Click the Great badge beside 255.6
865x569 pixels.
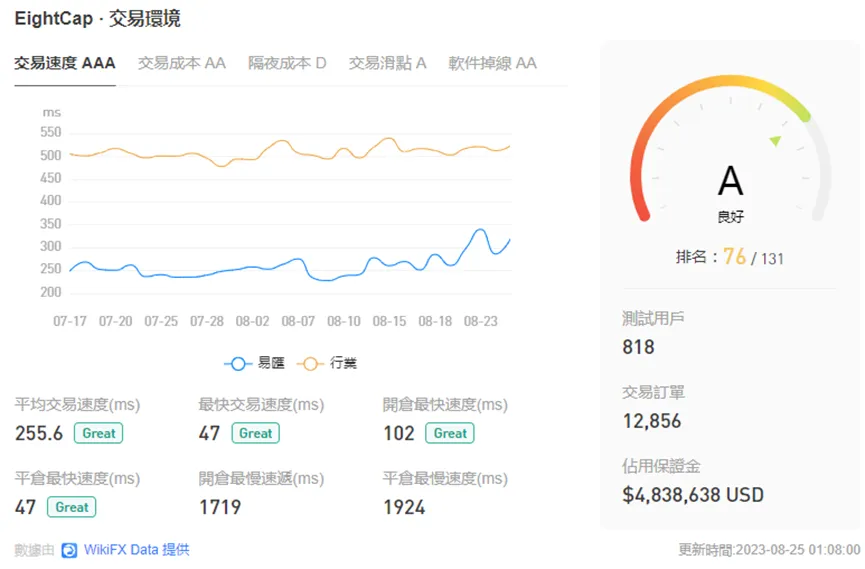99,433
